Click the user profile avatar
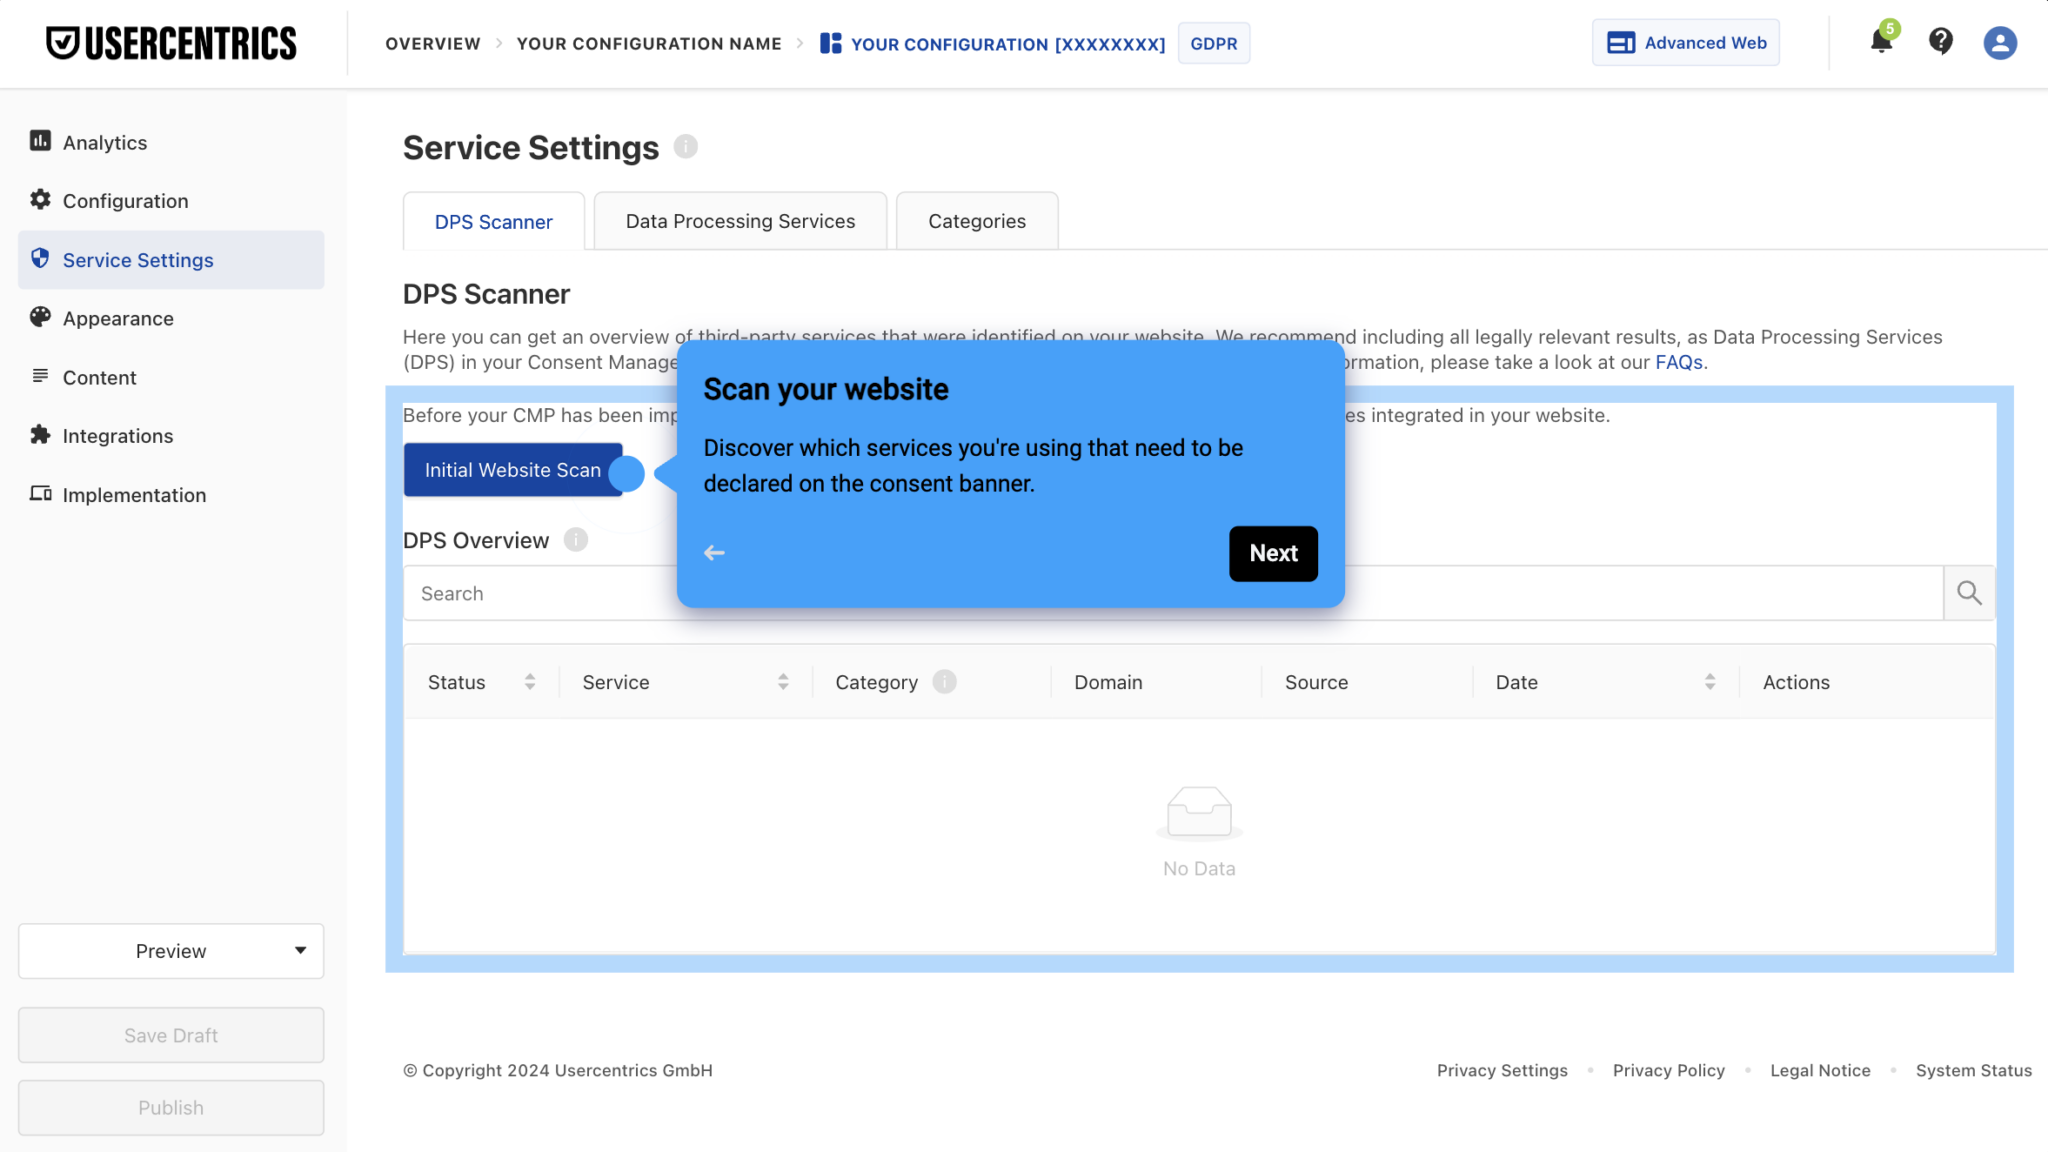Image resolution: width=2048 pixels, height=1152 pixels. click(x=2000, y=42)
